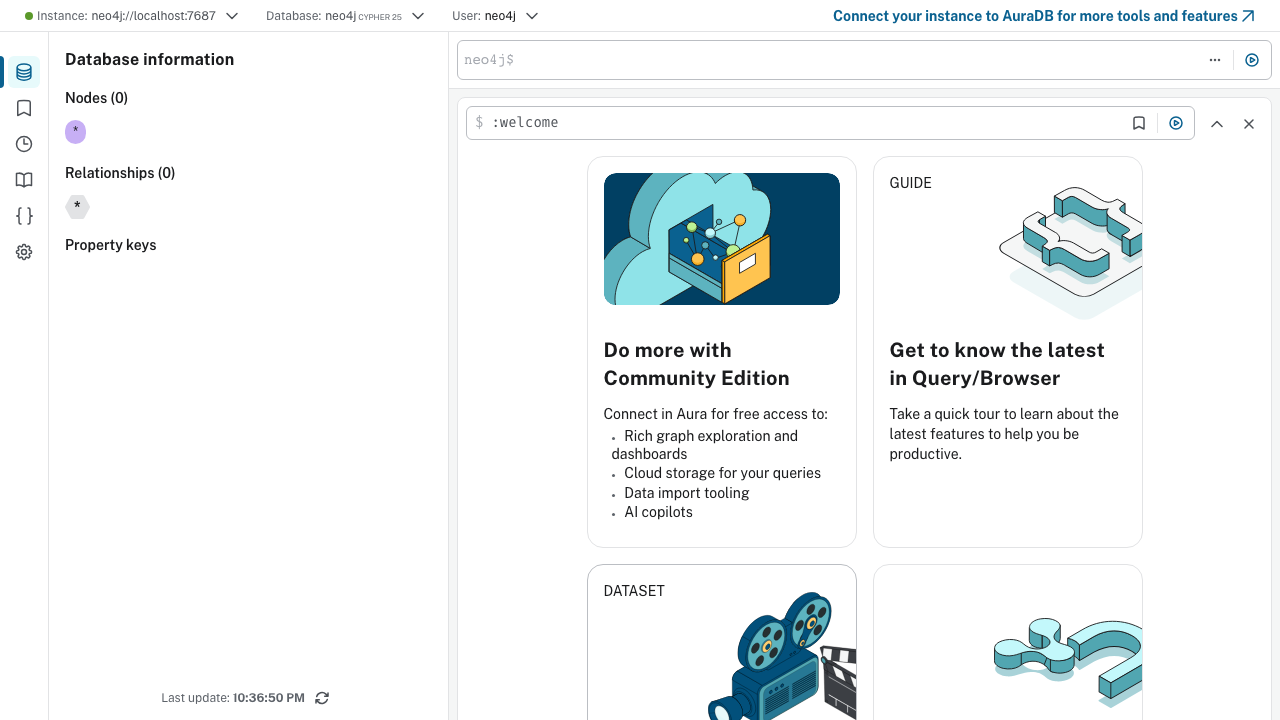This screenshot has height=720, width=1280.
Task: Open the Do more with Community Edition card
Action: click(722, 352)
